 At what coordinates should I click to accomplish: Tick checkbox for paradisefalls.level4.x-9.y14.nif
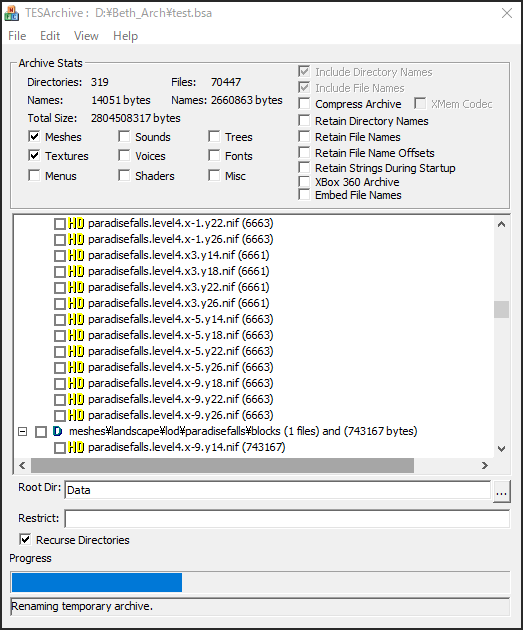(x=59, y=448)
